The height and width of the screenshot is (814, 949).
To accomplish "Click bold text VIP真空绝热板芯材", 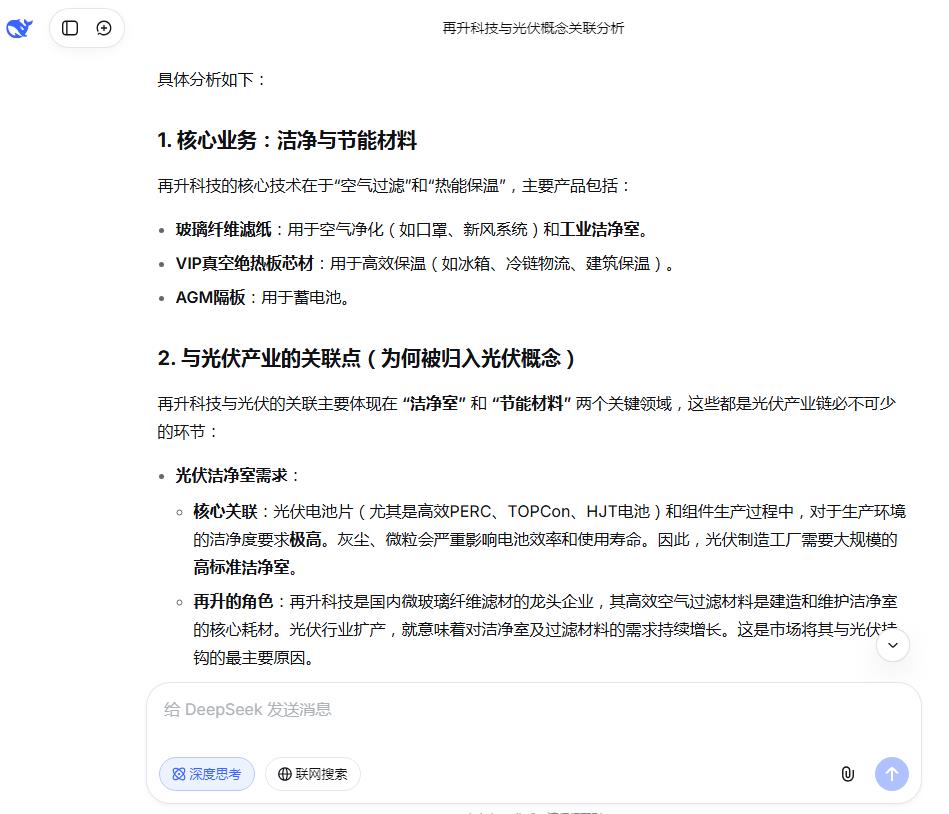I will coord(245,263).
